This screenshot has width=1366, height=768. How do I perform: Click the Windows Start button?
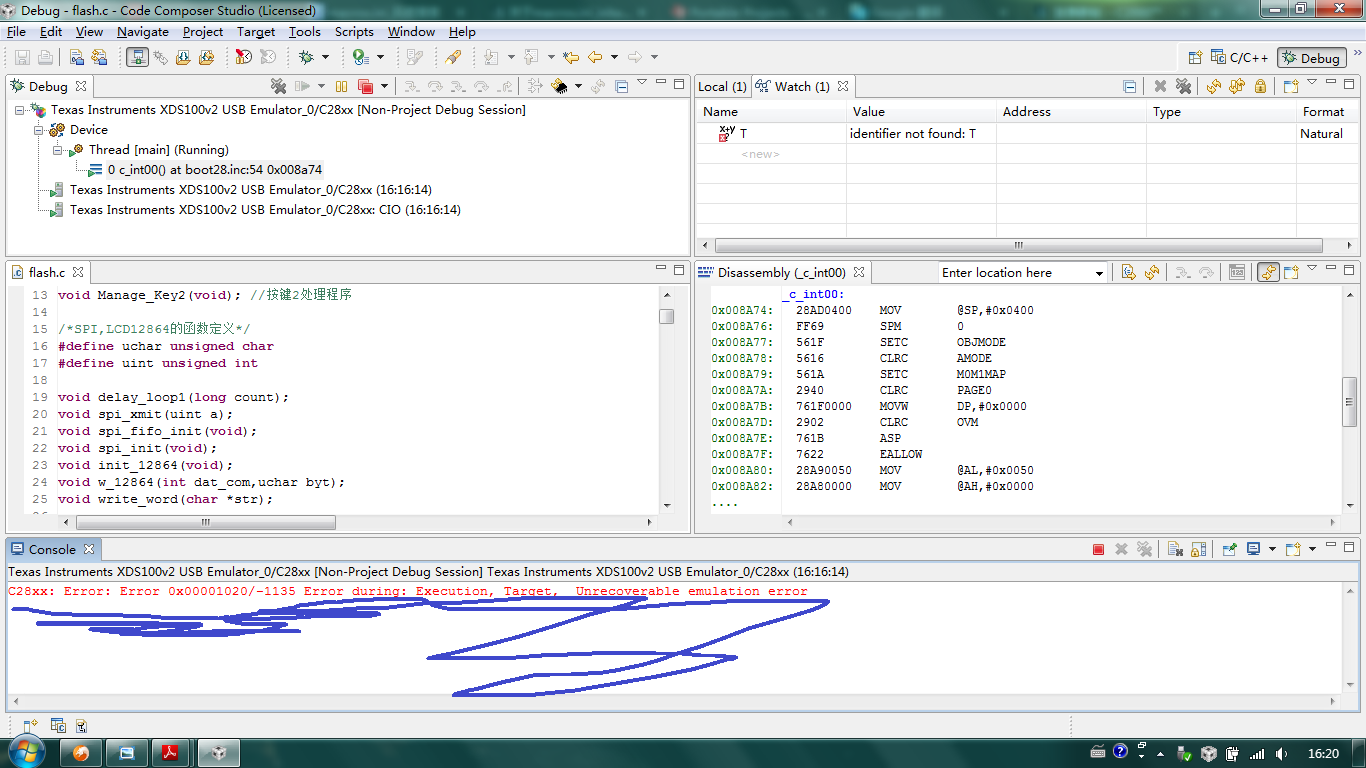[x=25, y=752]
